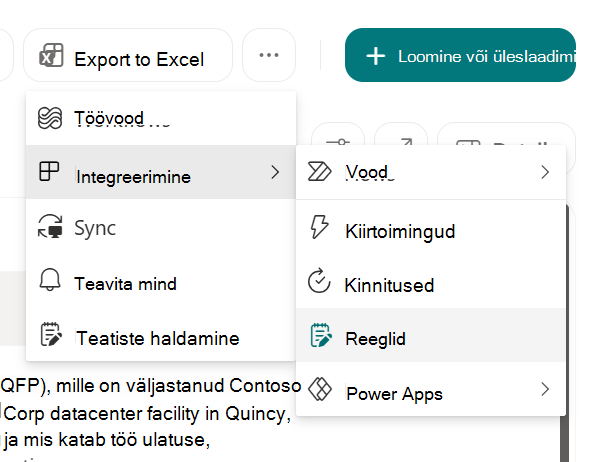This screenshot has width=616, height=462.
Task: Click the Töövood workflows icon
Action: 50,118
